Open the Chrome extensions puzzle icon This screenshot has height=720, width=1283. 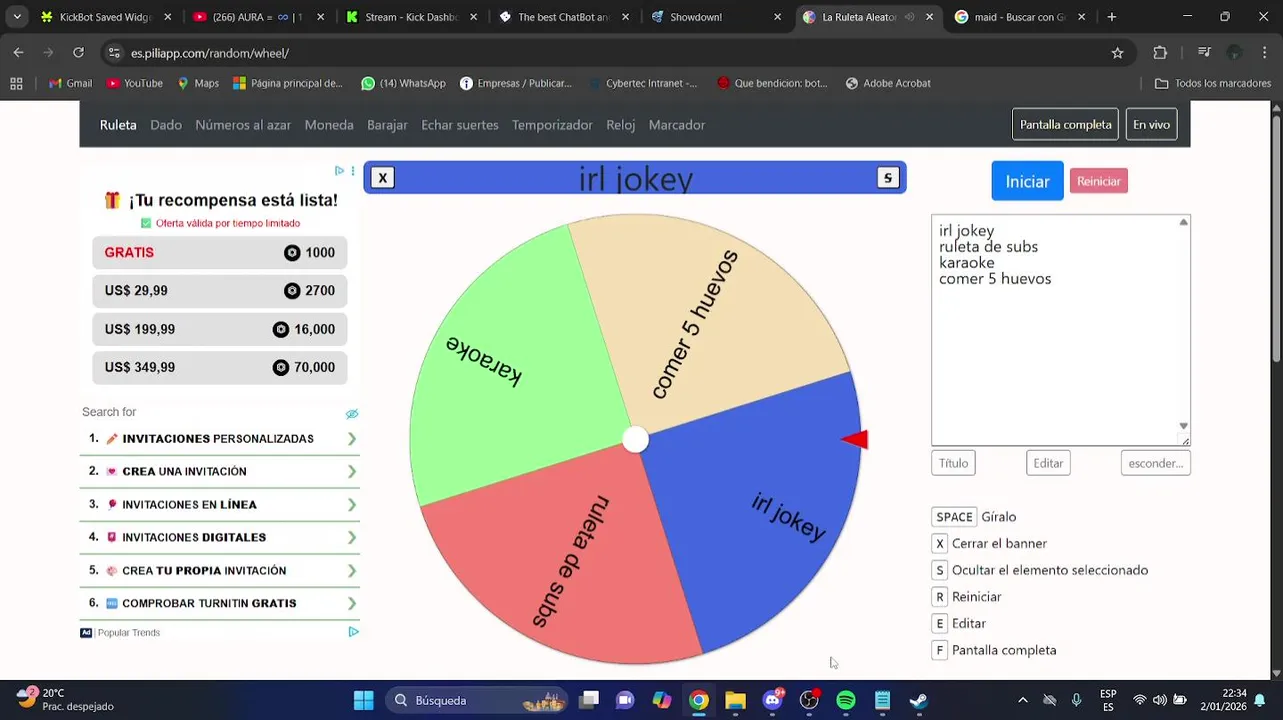click(1160, 53)
